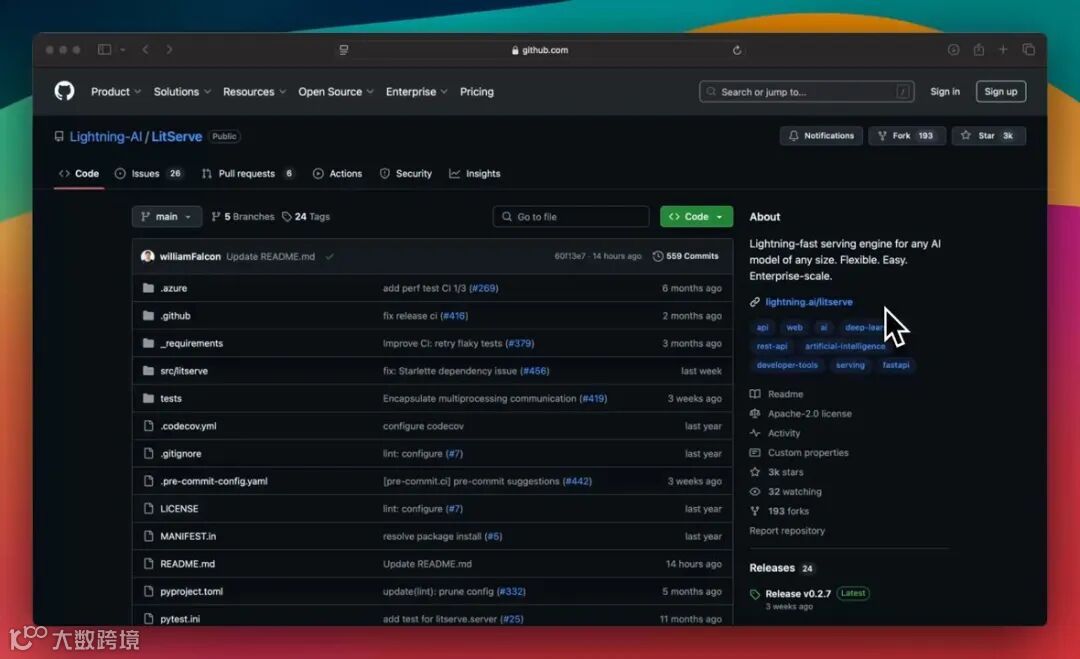The width and height of the screenshot is (1080, 659).
Task: Open the Lightning-AI organization link
Action: click(105, 136)
